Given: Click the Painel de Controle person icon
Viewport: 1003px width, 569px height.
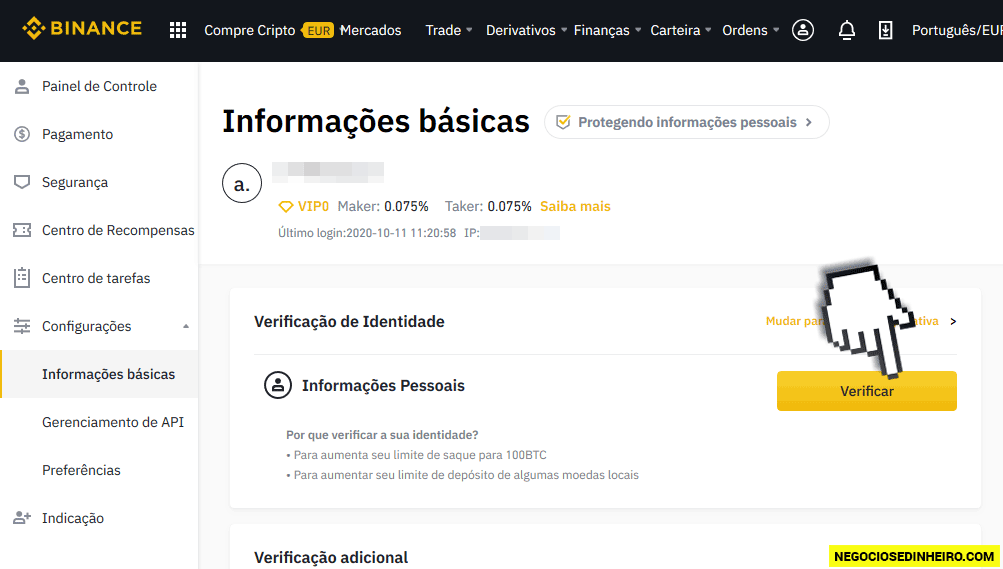Looking at the screenshot, I should (x=22, y=86).
